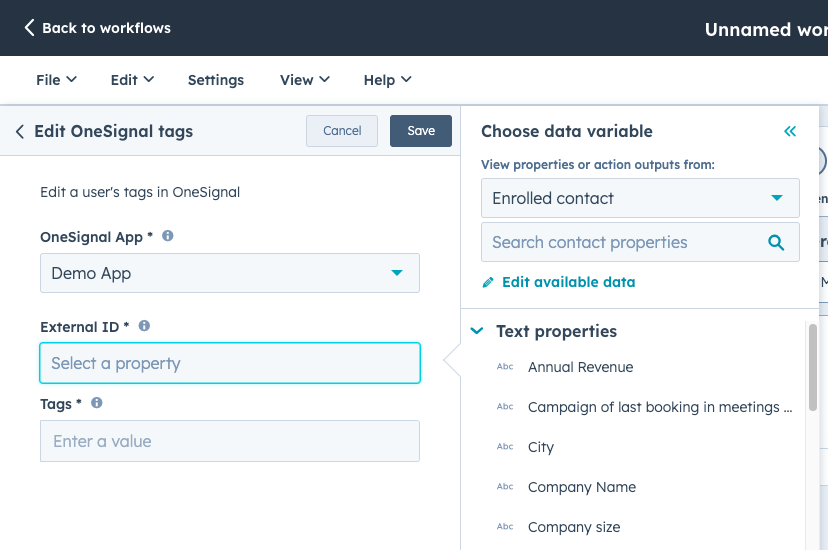
Task: Open info tooltip for External ID
Action: pos(144,326)
